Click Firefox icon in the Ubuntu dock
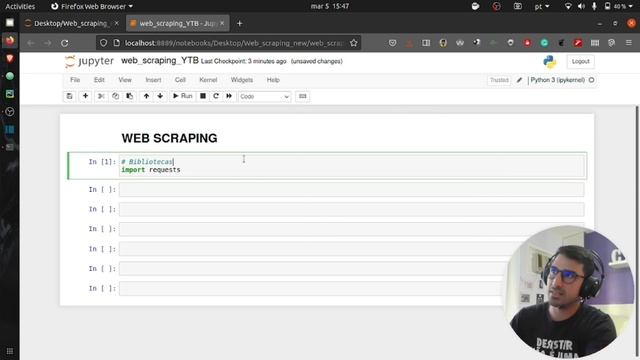This screenshot has height=360, width=640. click(x=10, y=40)
